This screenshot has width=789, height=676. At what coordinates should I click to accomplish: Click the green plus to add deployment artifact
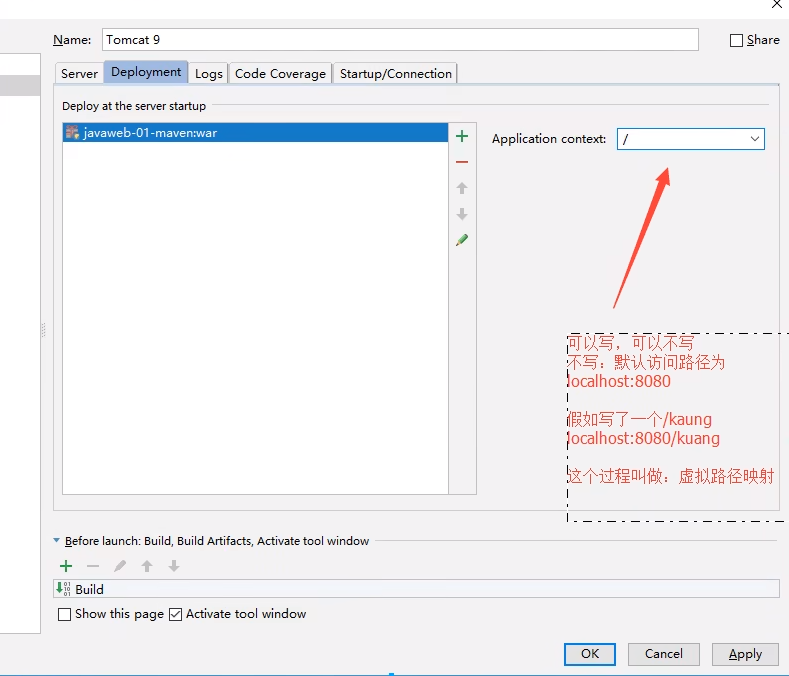462,136
